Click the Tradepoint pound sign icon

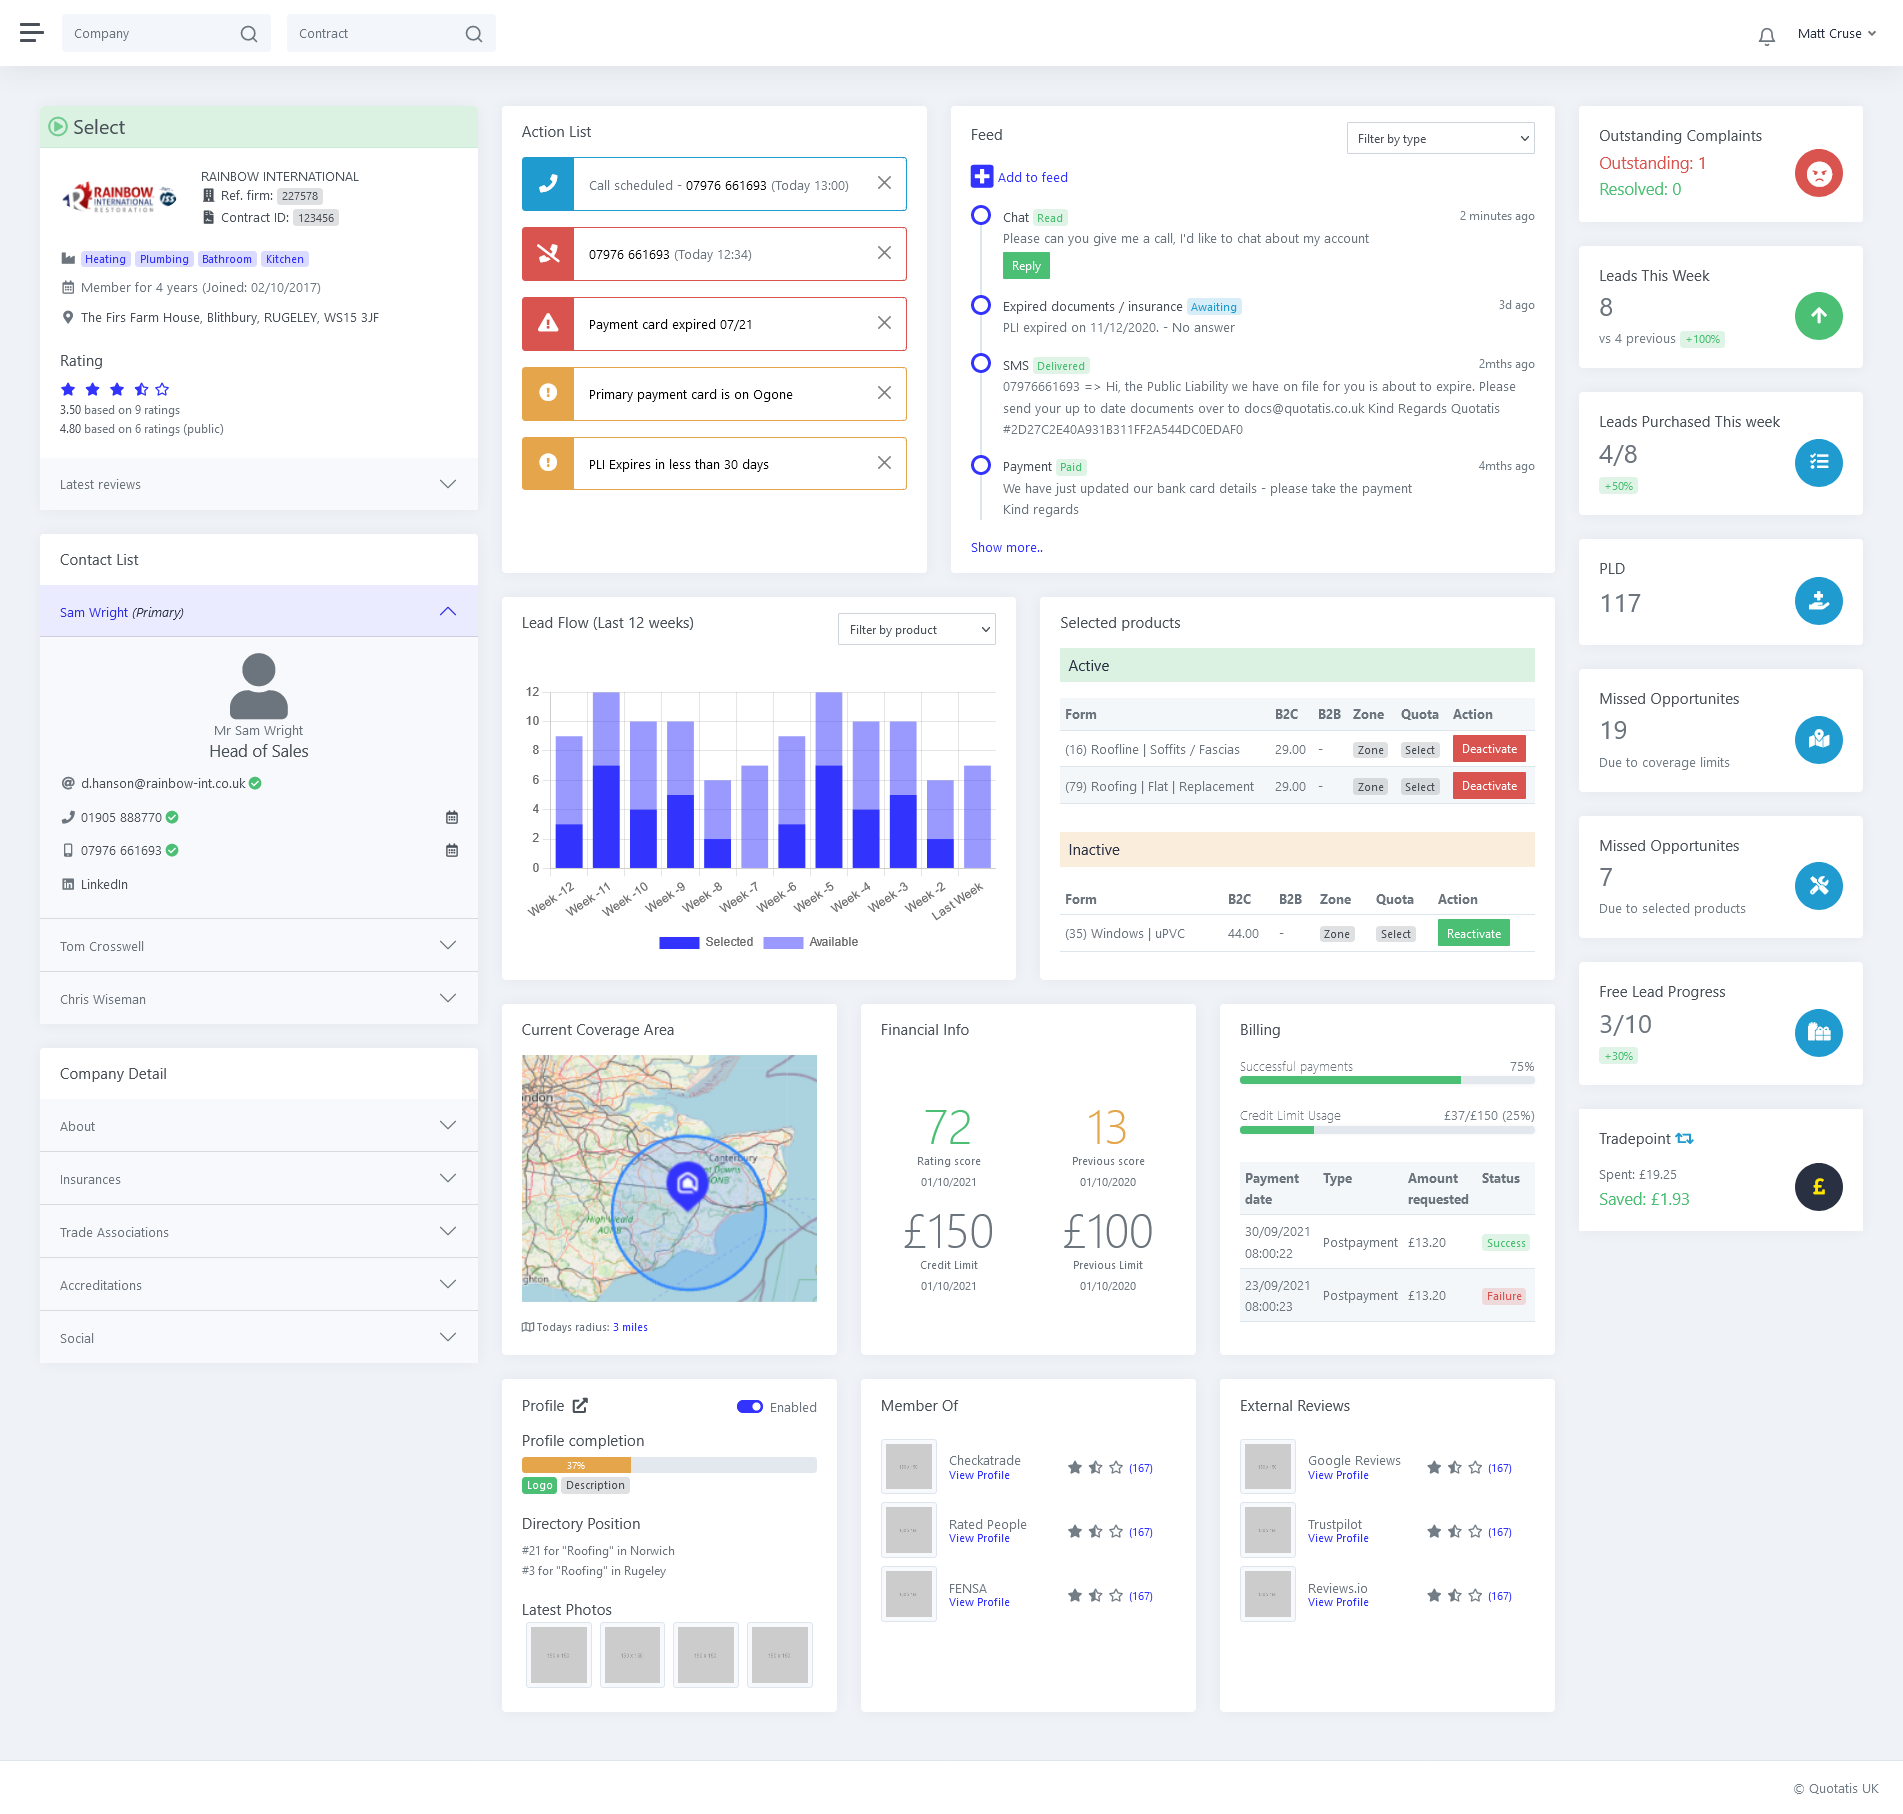tap(1818, 1187)
